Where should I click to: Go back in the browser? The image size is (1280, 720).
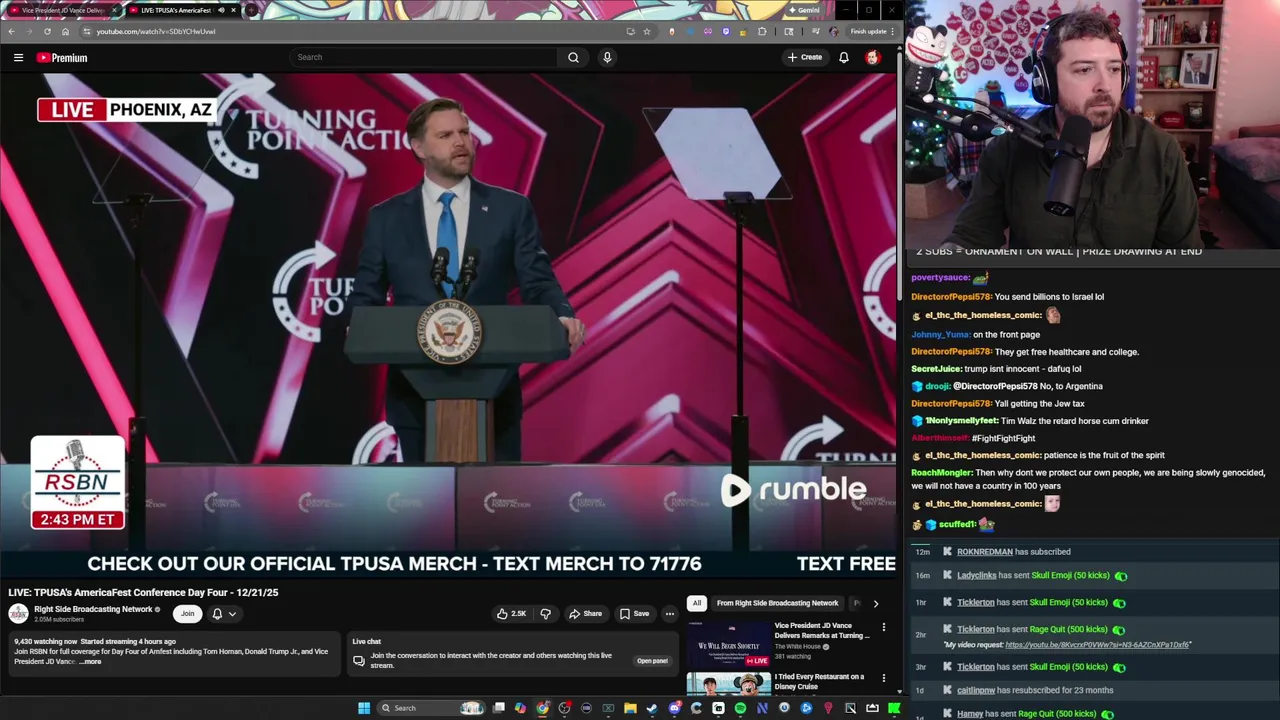11,31
